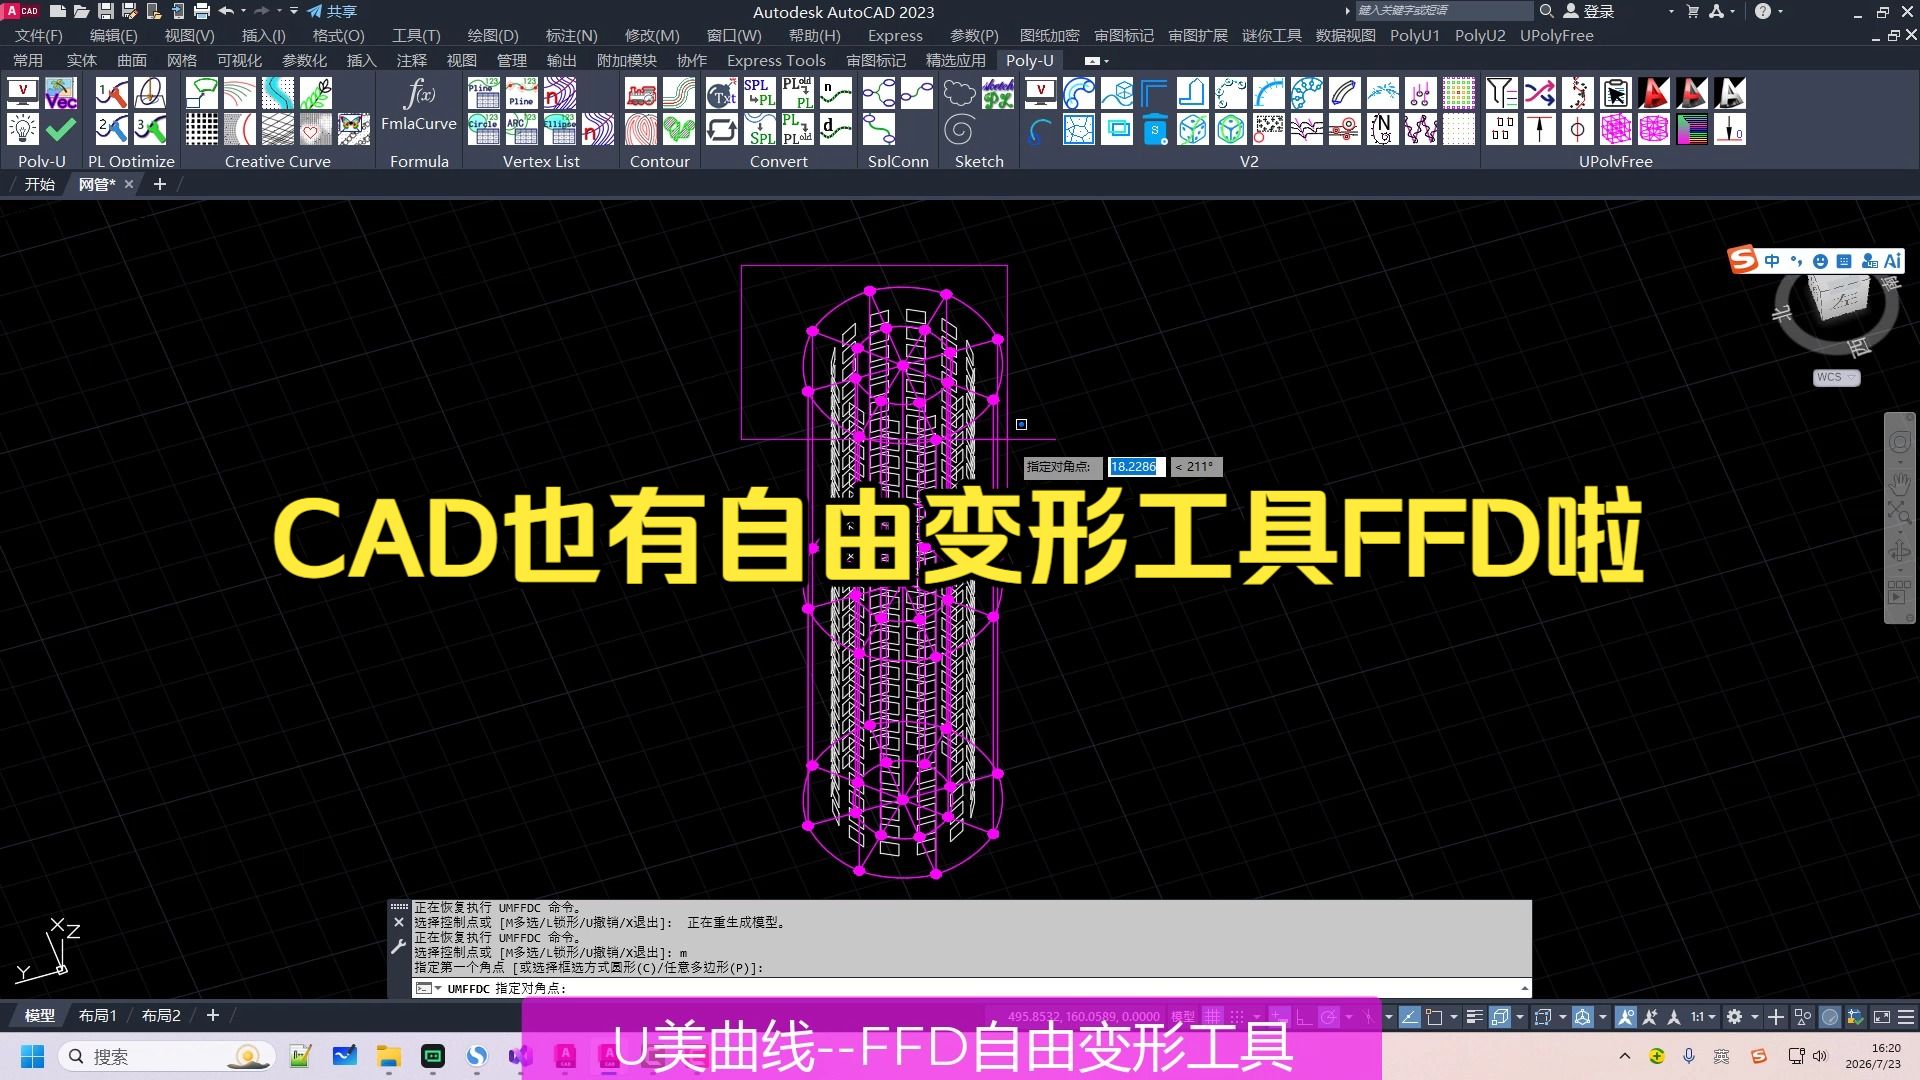Click the fingerprint contour icon

pos(641,129)
